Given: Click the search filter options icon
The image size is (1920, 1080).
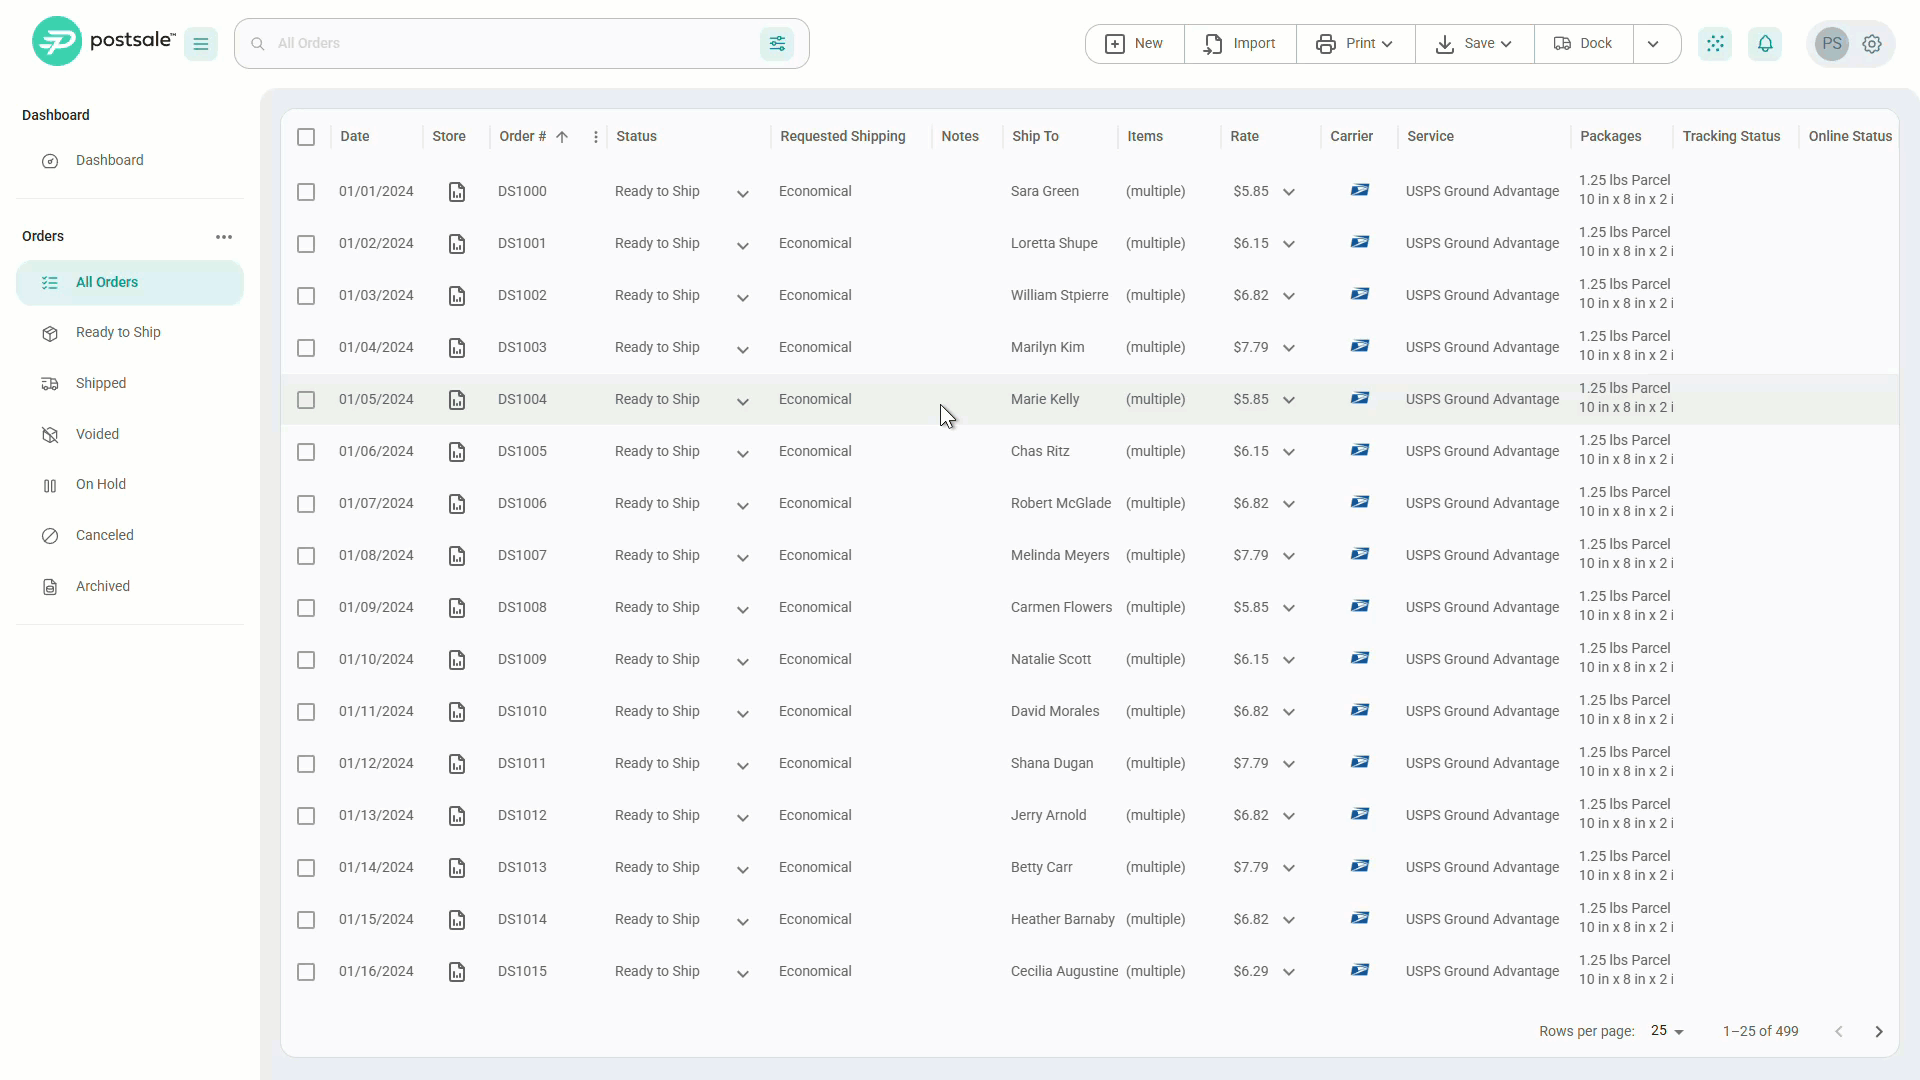Looking at the screenshot, I should pos(777,43).
